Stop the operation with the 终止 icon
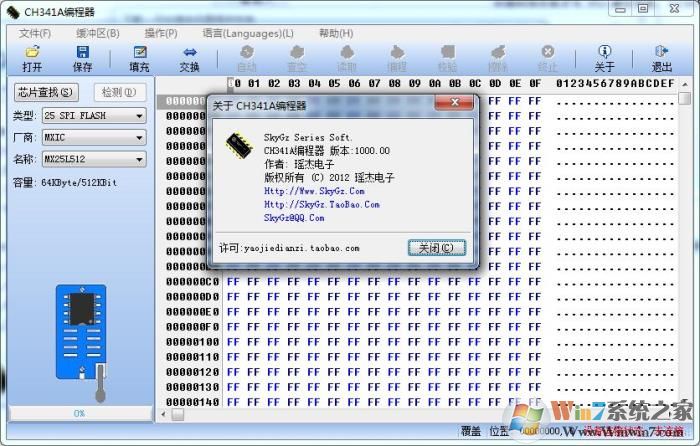 point(548,58)
